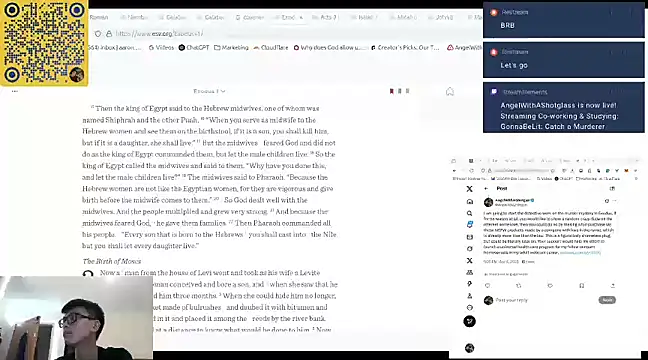Switch to the Acts browser tab
The image size is (648, 360).
325,17
